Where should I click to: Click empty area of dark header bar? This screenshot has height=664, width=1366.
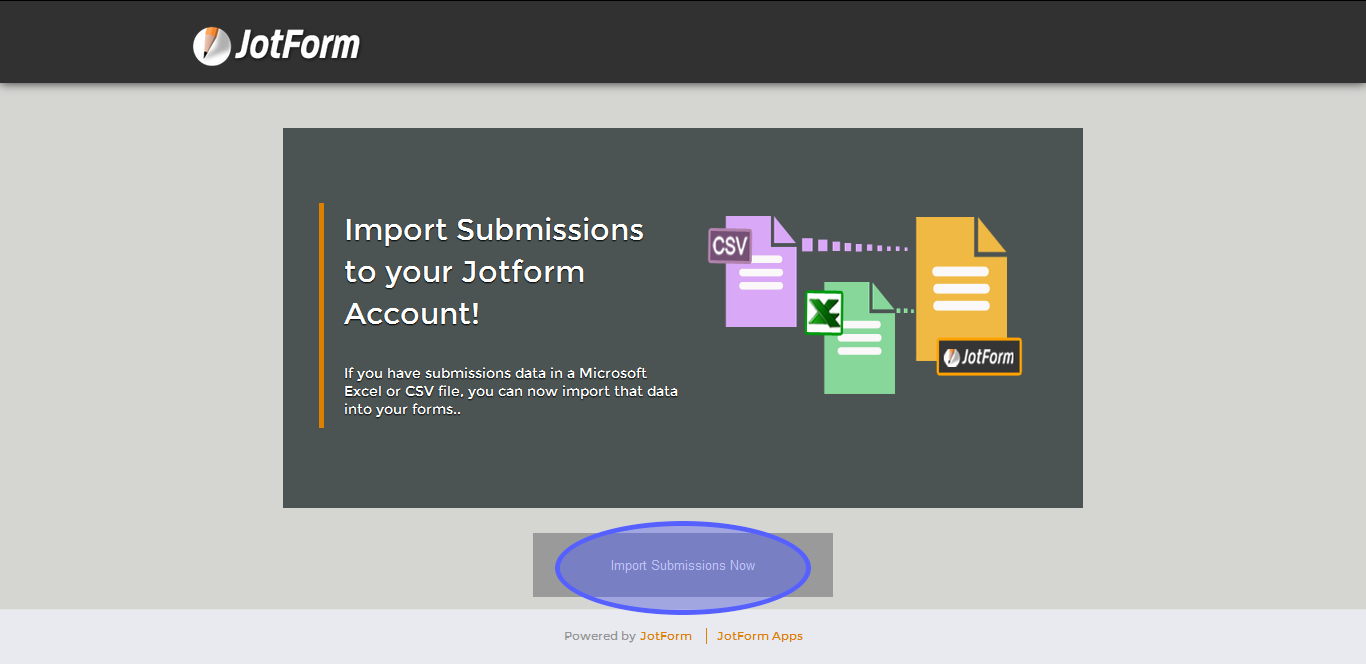click(800, 42)
